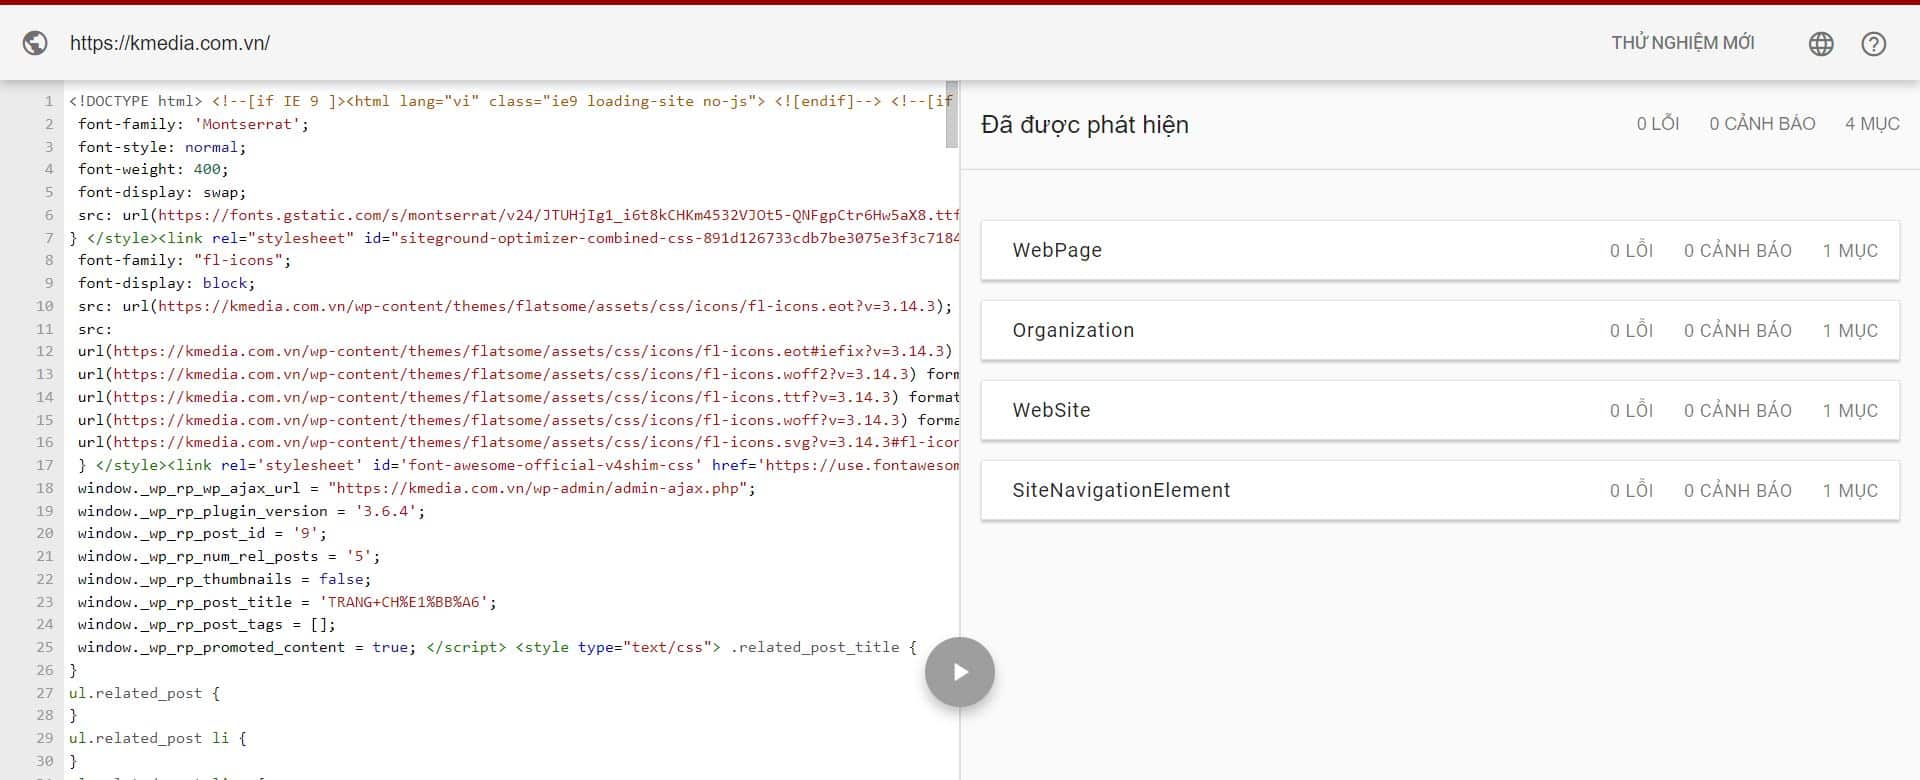Click the code editor vertical scrollbar
The width and height of the screenshot is (1920, 780).
952,116
